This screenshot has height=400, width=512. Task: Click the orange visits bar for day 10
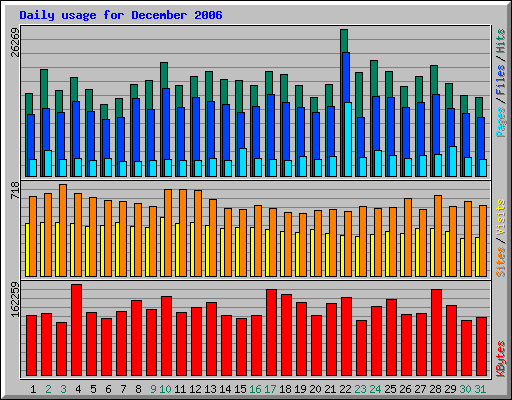point(168,233)
